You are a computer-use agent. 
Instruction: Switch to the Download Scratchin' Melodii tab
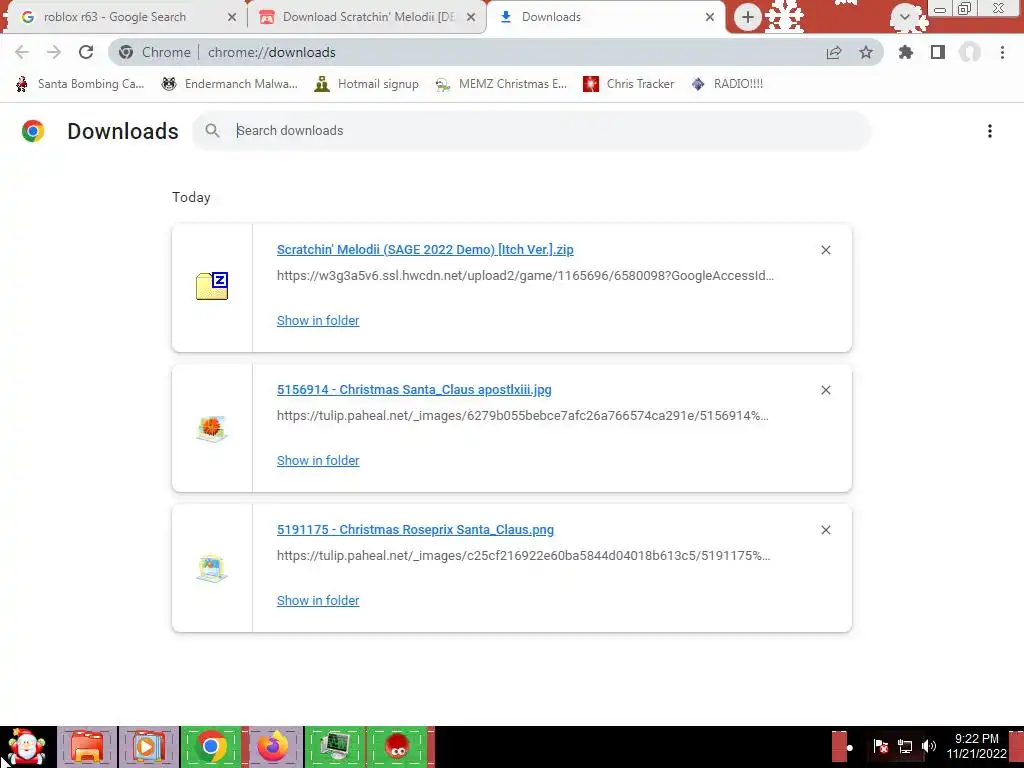(369, 17)
